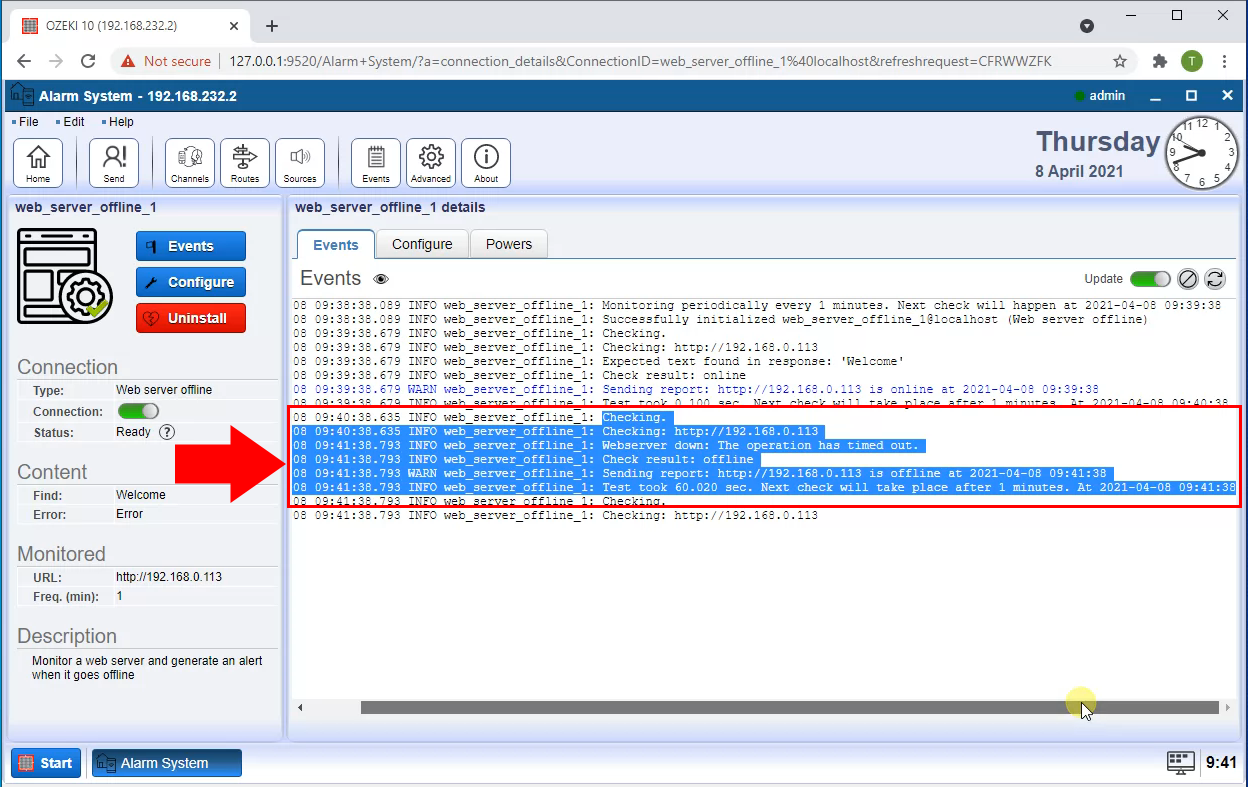Screen dimensions: 1248x787
Task: Open the Sources toolbar icon
Action: click(300, 162)
